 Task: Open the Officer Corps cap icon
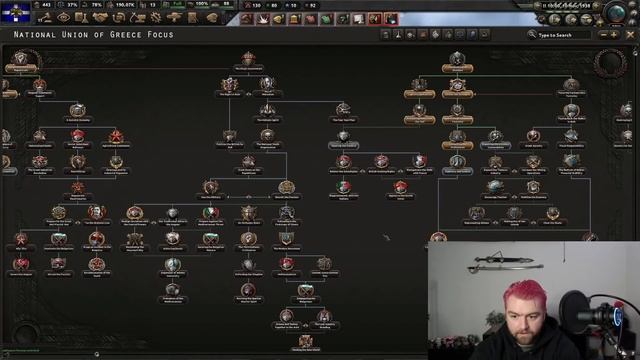(211, 18)
